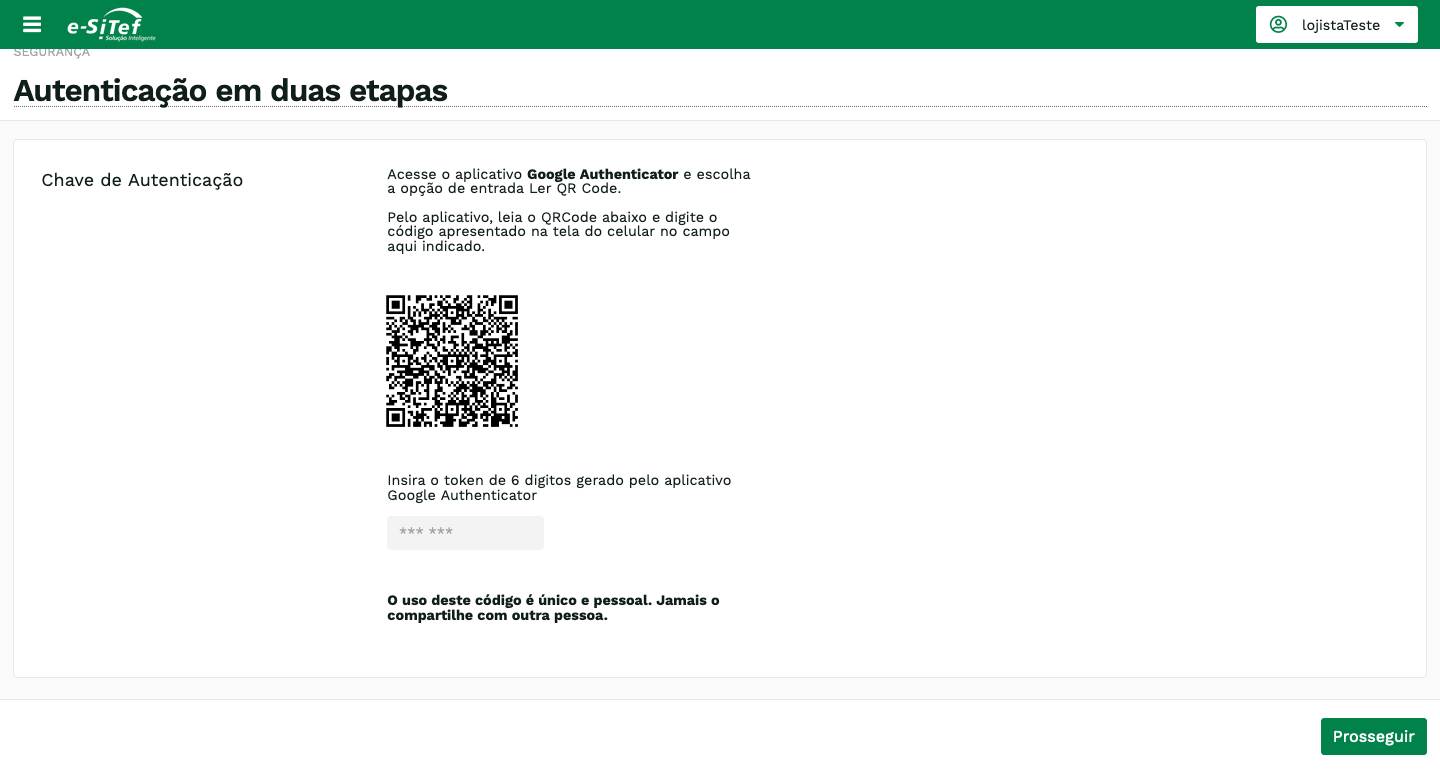Click the Insira o token instruction text
Viewport: 1440px width, 772px height.
click(x=559, y=487)
